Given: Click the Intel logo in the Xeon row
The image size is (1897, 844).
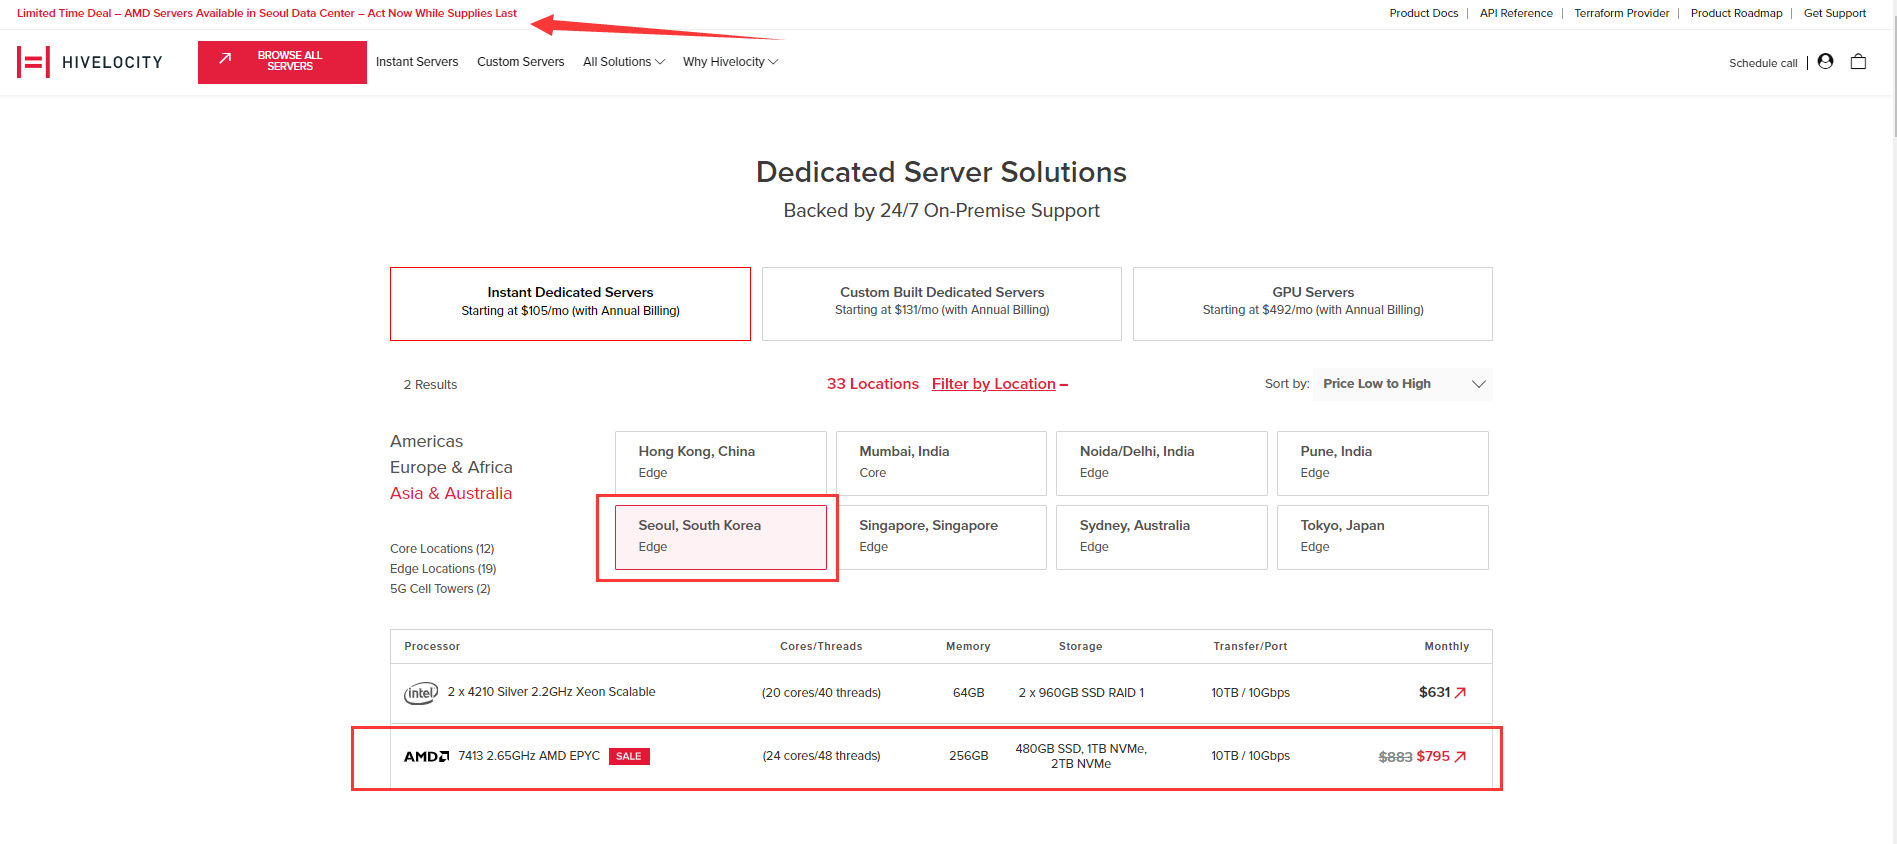Looking at the screenshot, I should tap(421, 693).
